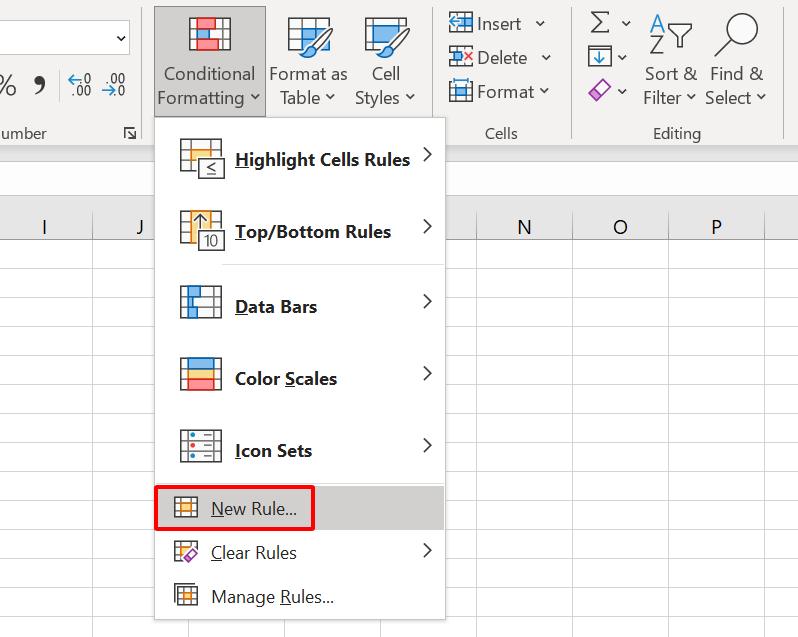Select column I header
The height and width of the screenshot is (637, 798).
click(x=45, y=226)
